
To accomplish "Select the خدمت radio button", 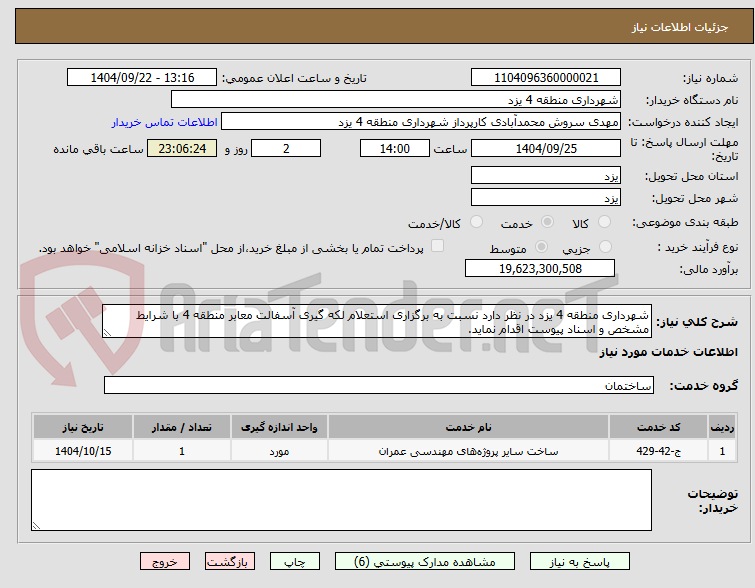I will coord(547,222).
